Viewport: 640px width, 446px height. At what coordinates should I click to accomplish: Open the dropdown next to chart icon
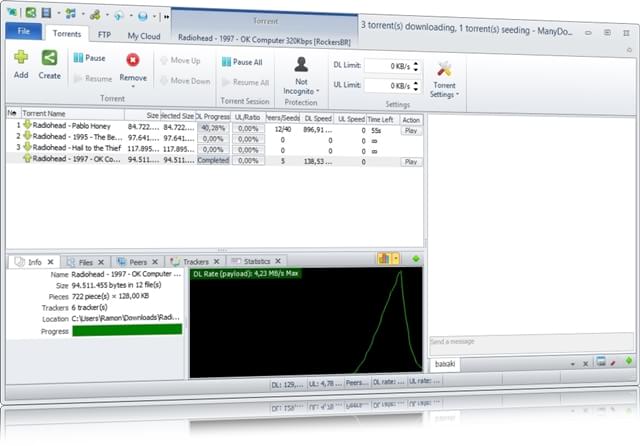396,258
